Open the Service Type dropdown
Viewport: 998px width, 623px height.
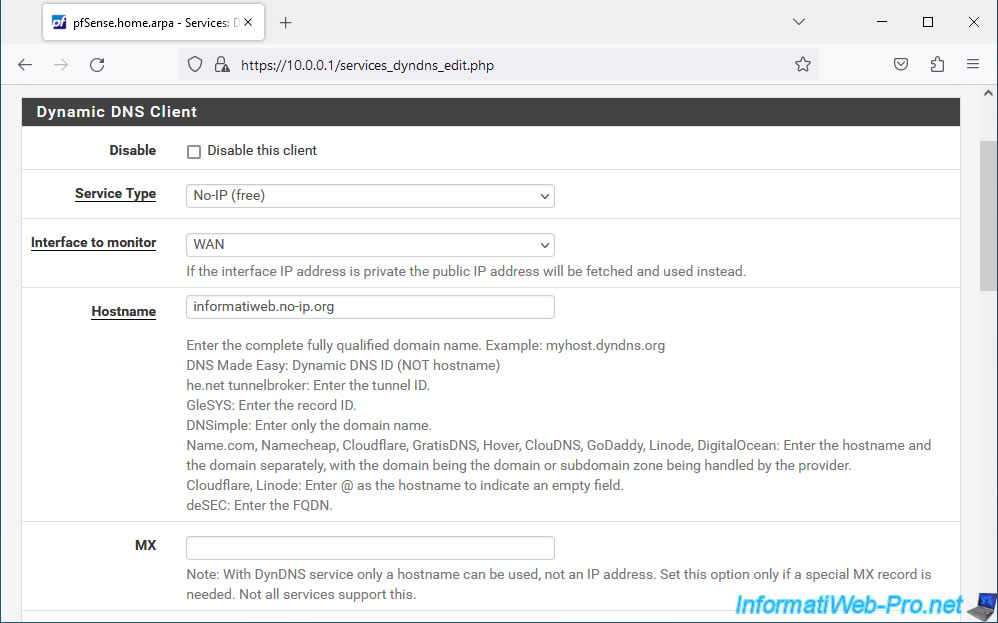[x=370, y=196]
